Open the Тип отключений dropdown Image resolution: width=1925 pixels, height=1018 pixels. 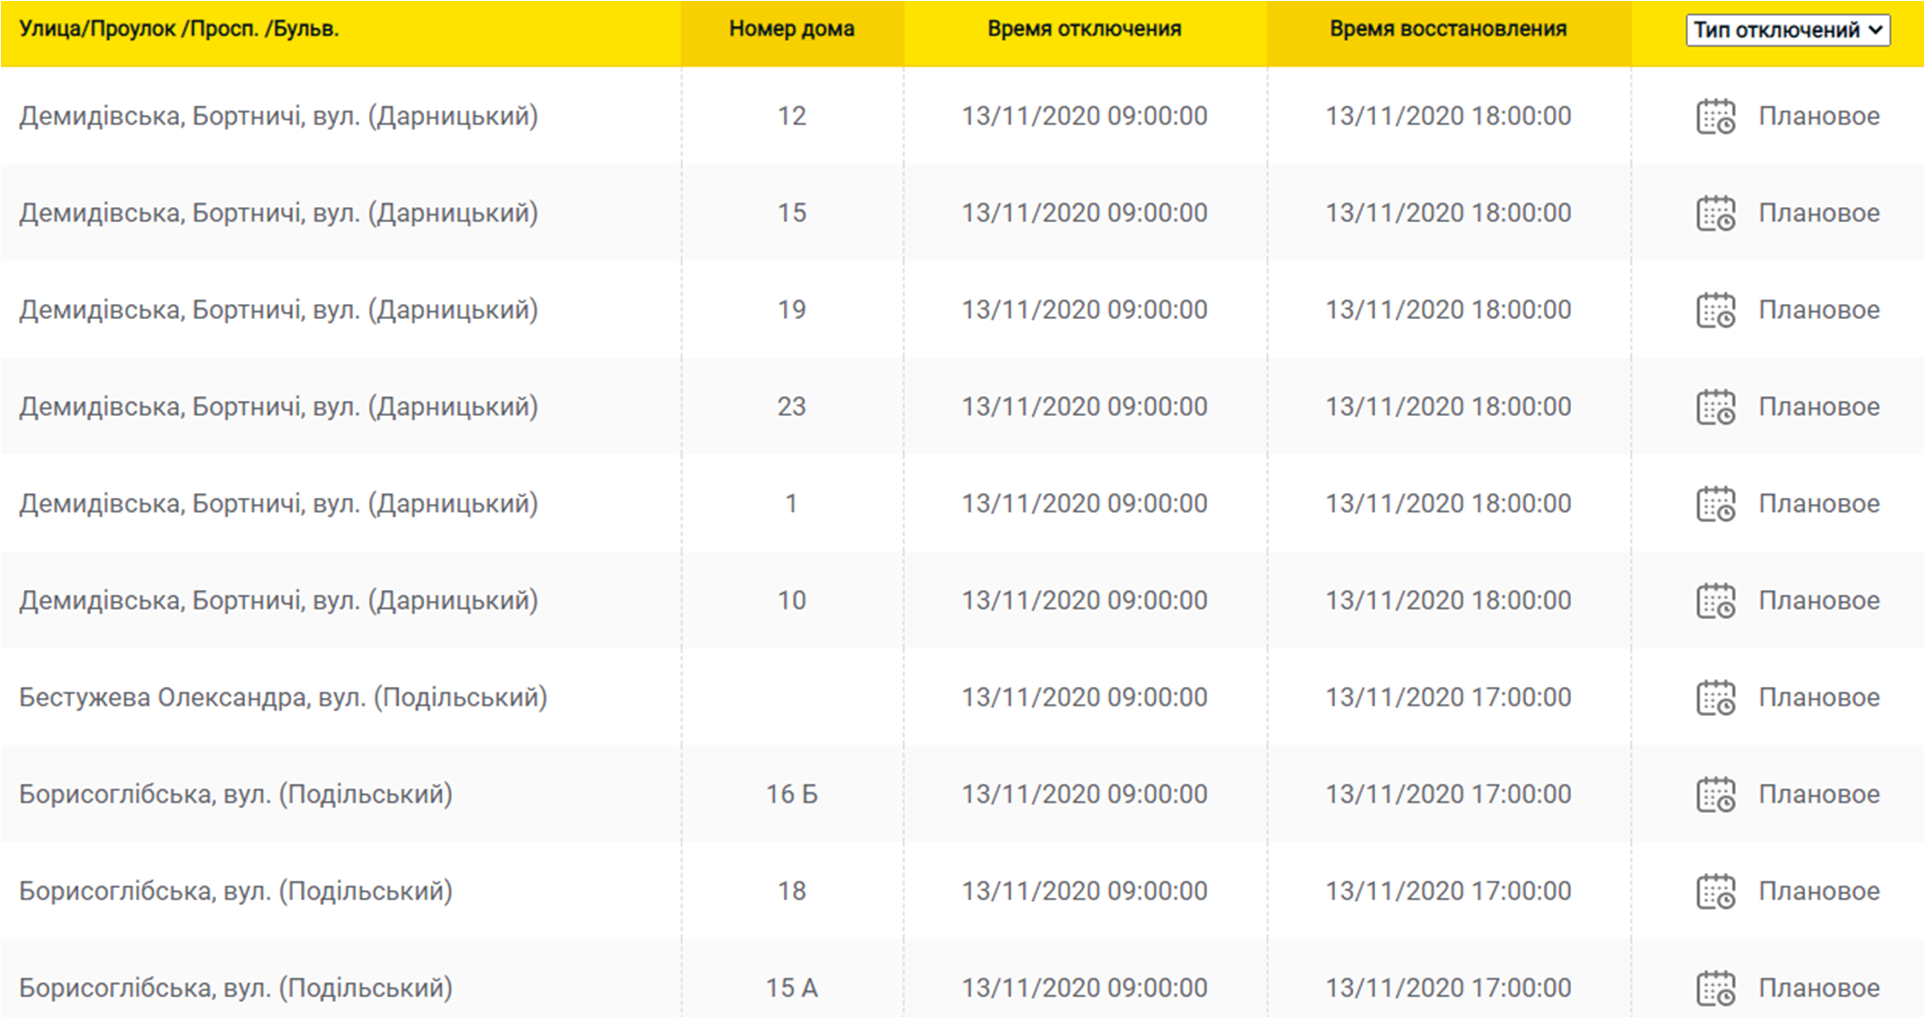tap(1787, 30)
